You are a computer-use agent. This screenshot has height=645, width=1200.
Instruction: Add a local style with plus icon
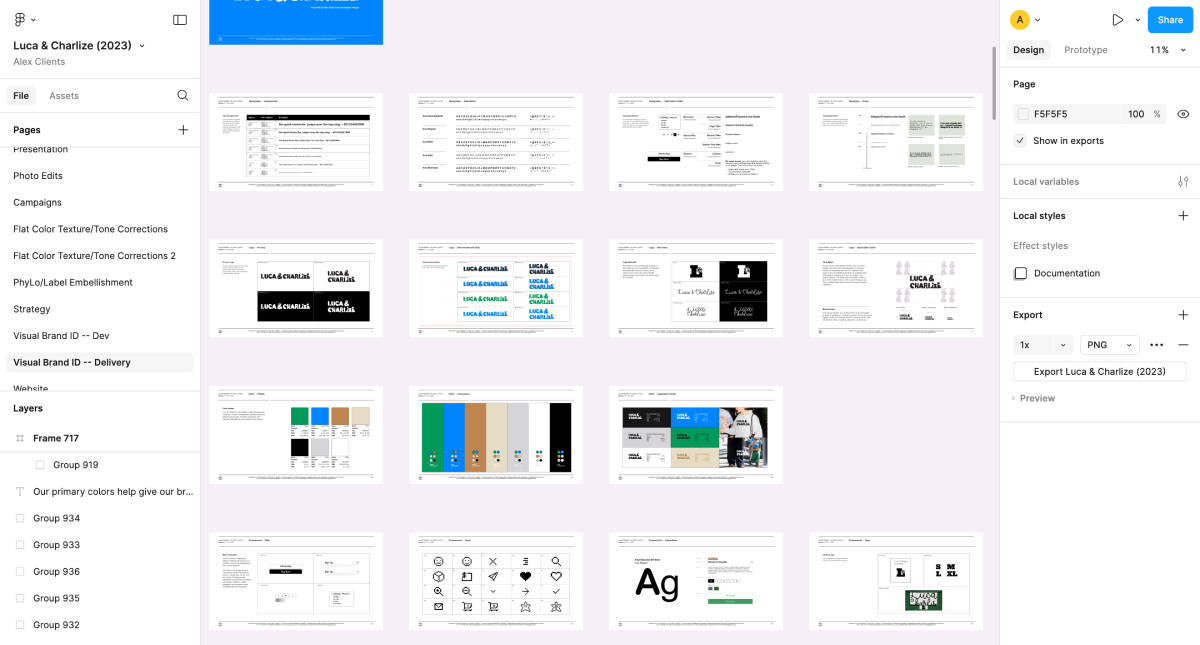point(1183,216)
